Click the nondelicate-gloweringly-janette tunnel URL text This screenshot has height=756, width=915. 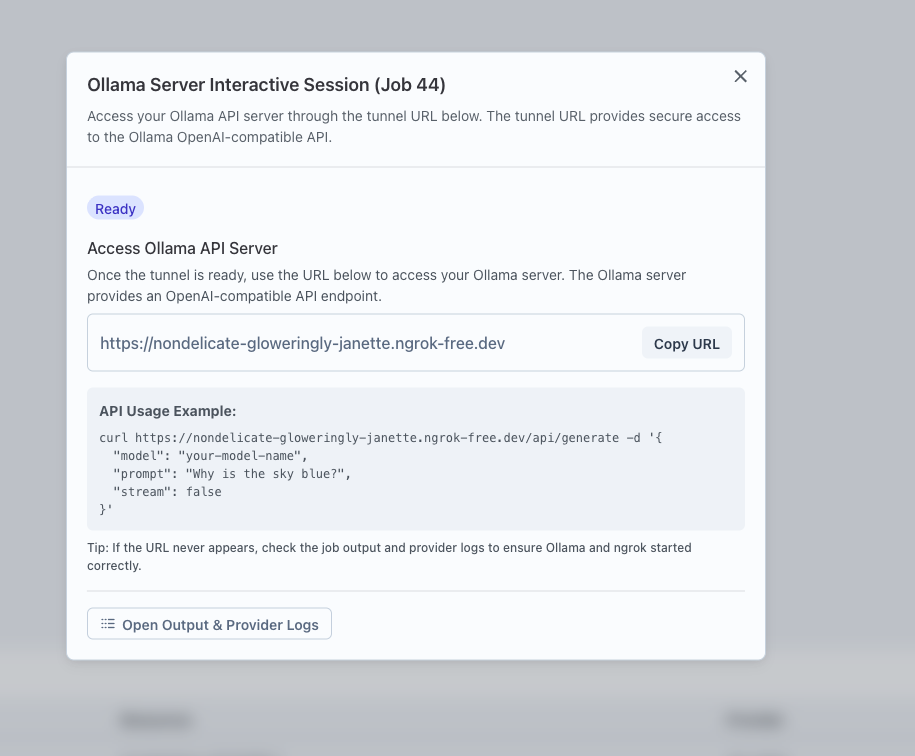[x=302, y=343]
